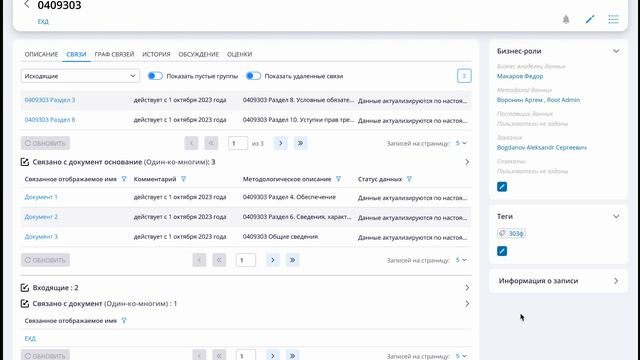Open the ИСТОРИЯ tab
This screenshot has width=640, height=360.
point(156,54)
